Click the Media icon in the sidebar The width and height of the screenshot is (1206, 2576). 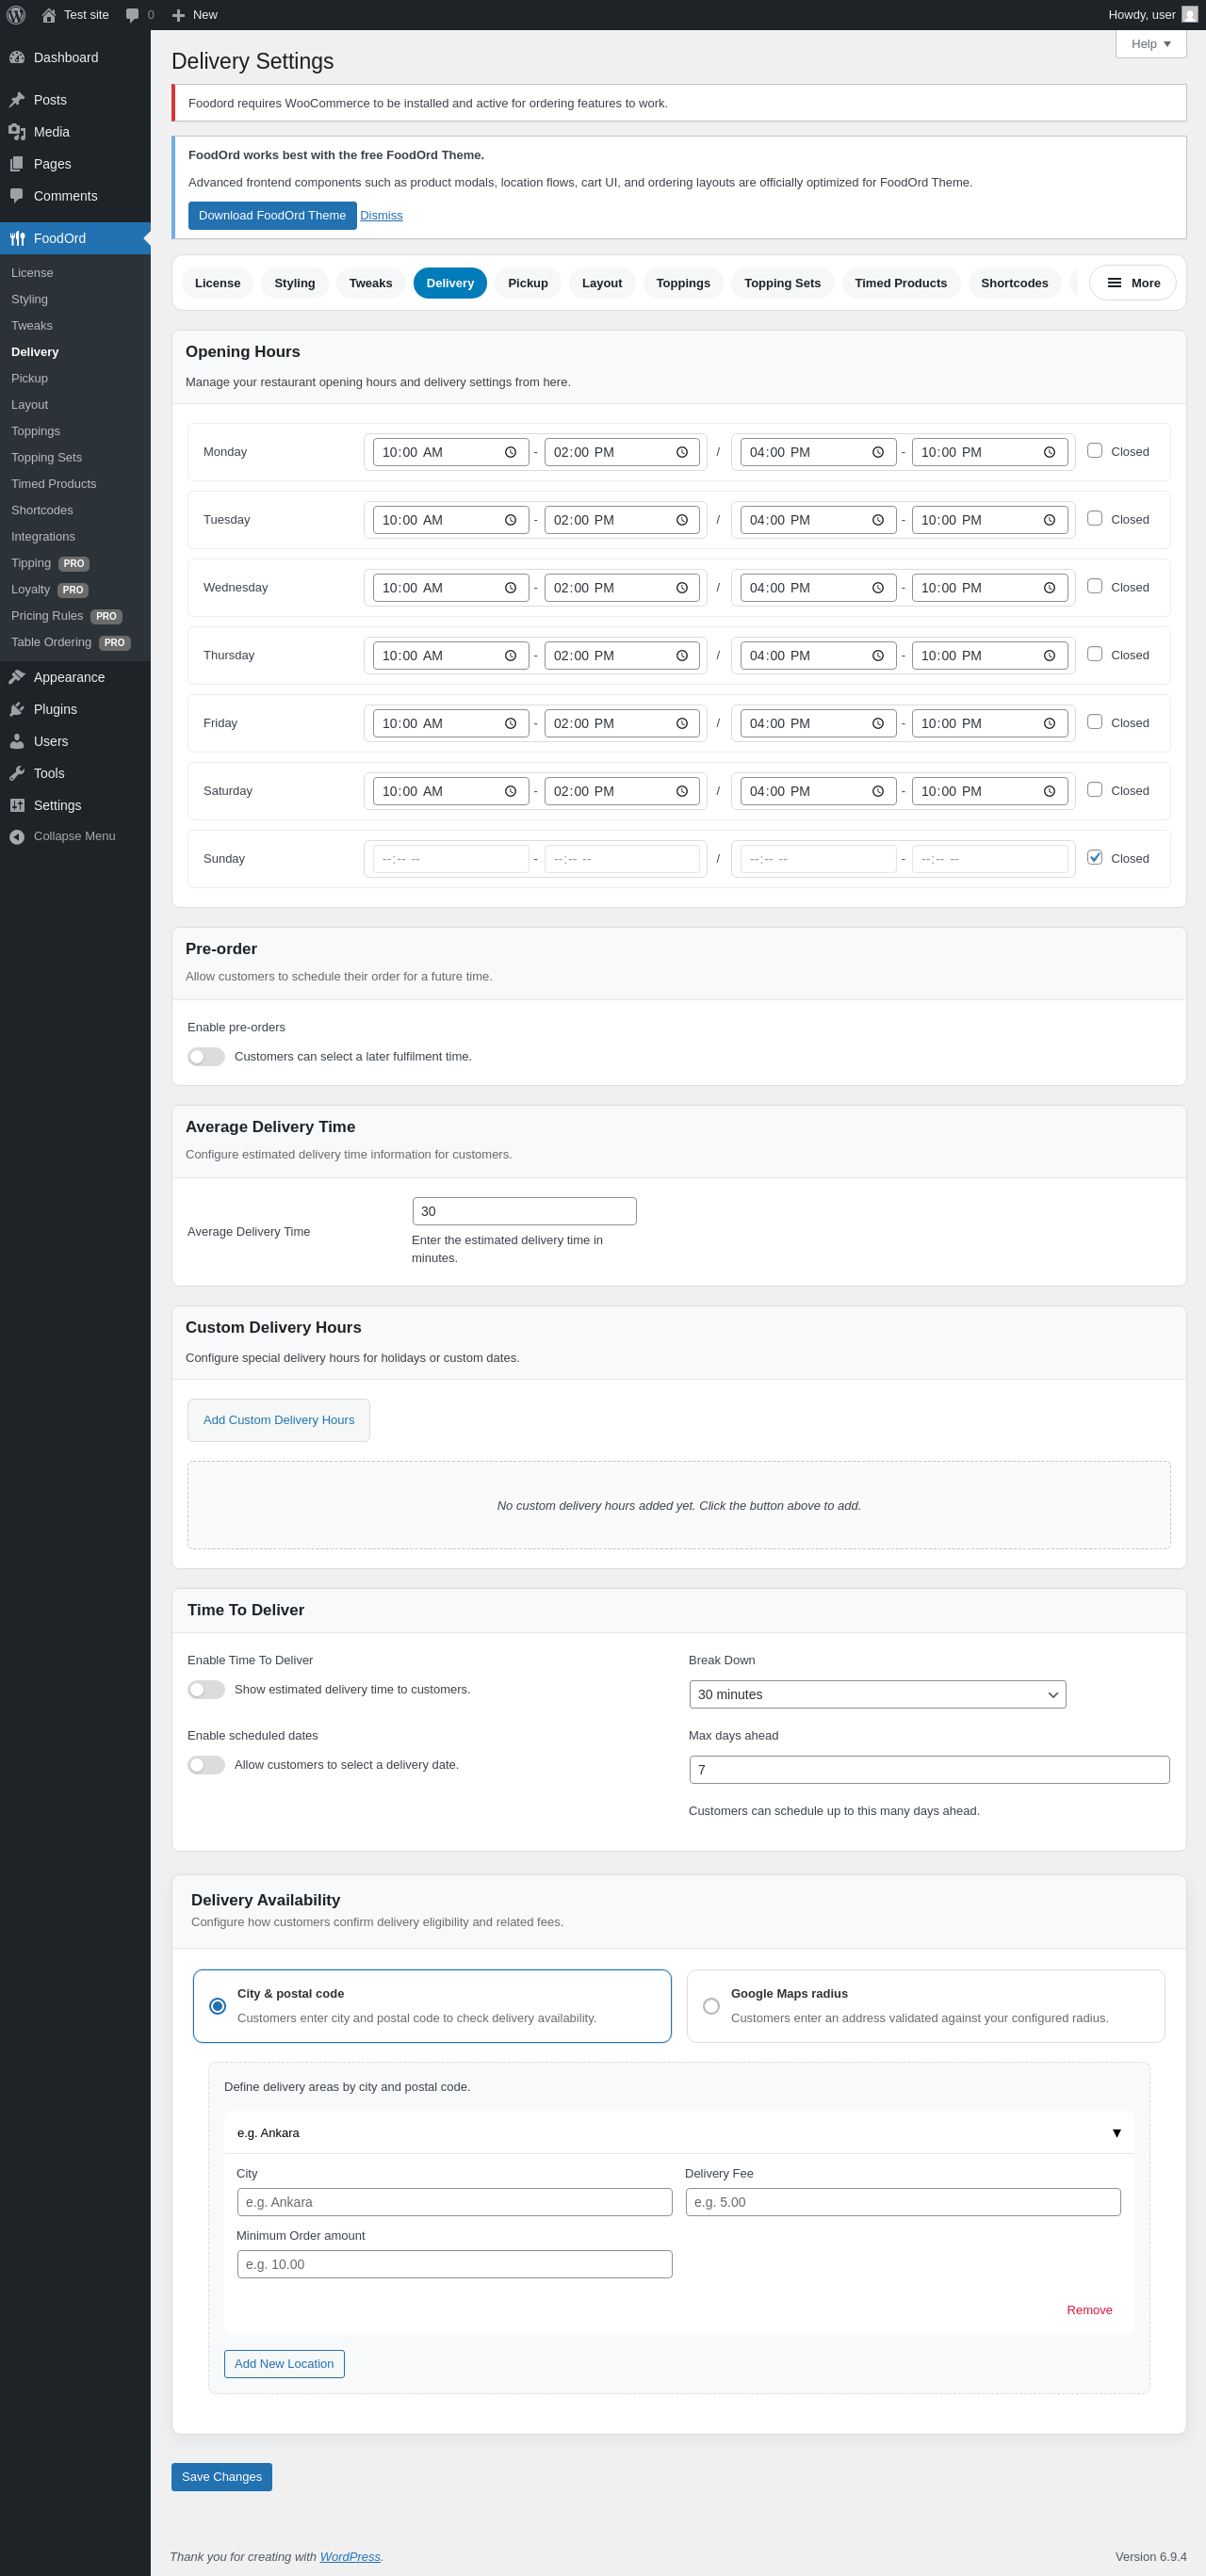pos(17,132)
